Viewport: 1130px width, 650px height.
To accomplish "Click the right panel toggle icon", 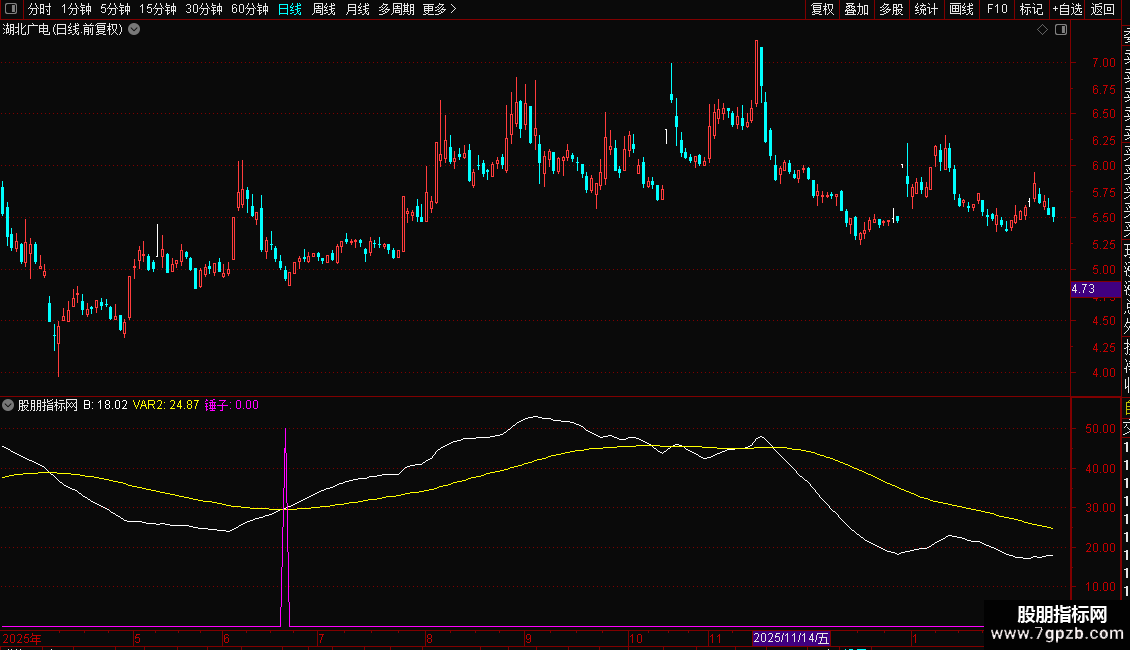I will [1061, 30].
